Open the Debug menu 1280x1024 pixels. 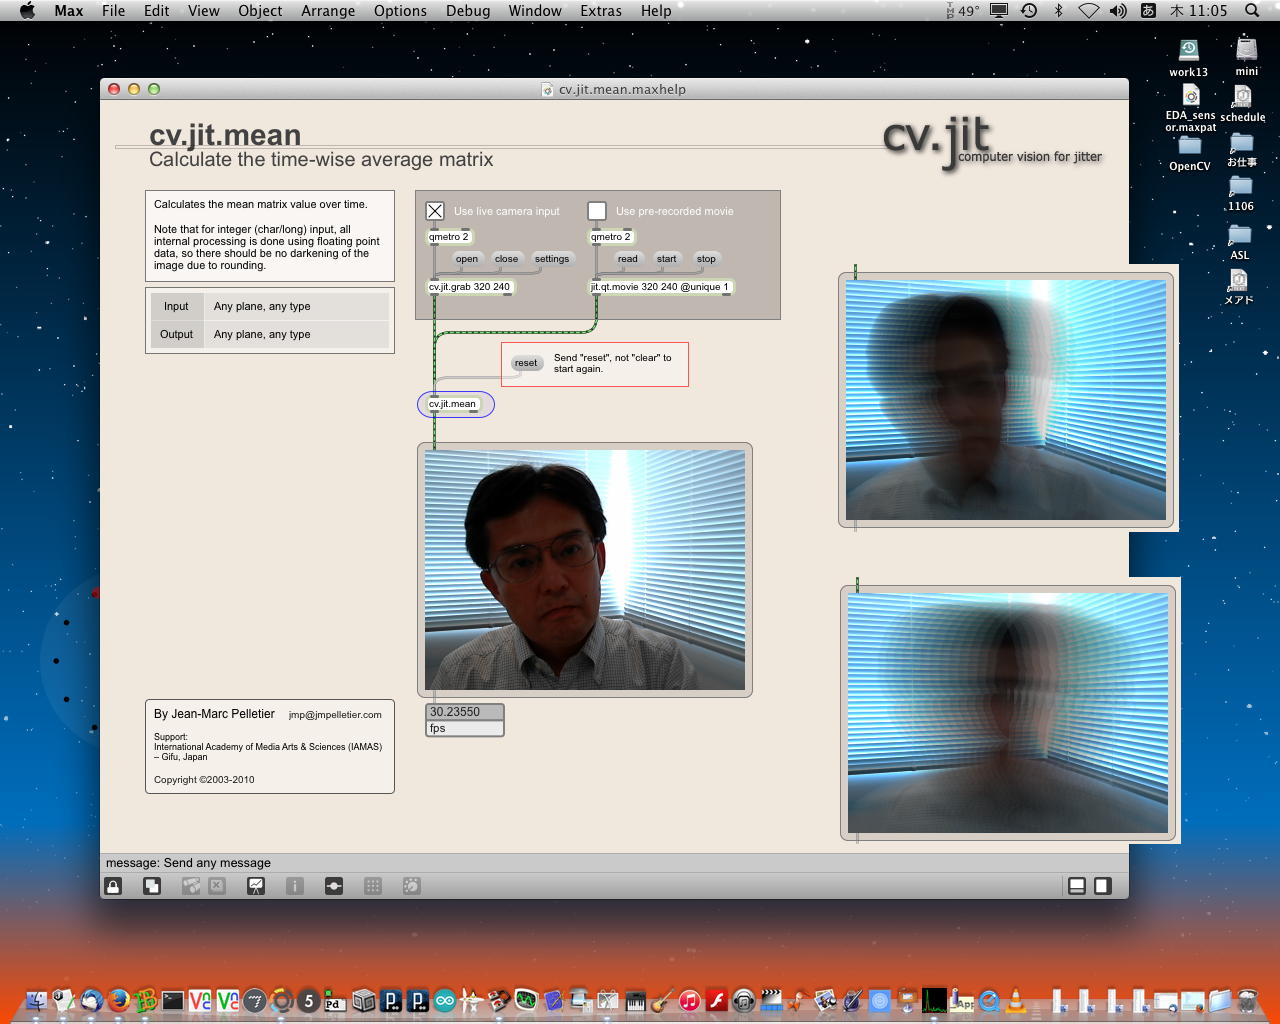click(468, 10)
